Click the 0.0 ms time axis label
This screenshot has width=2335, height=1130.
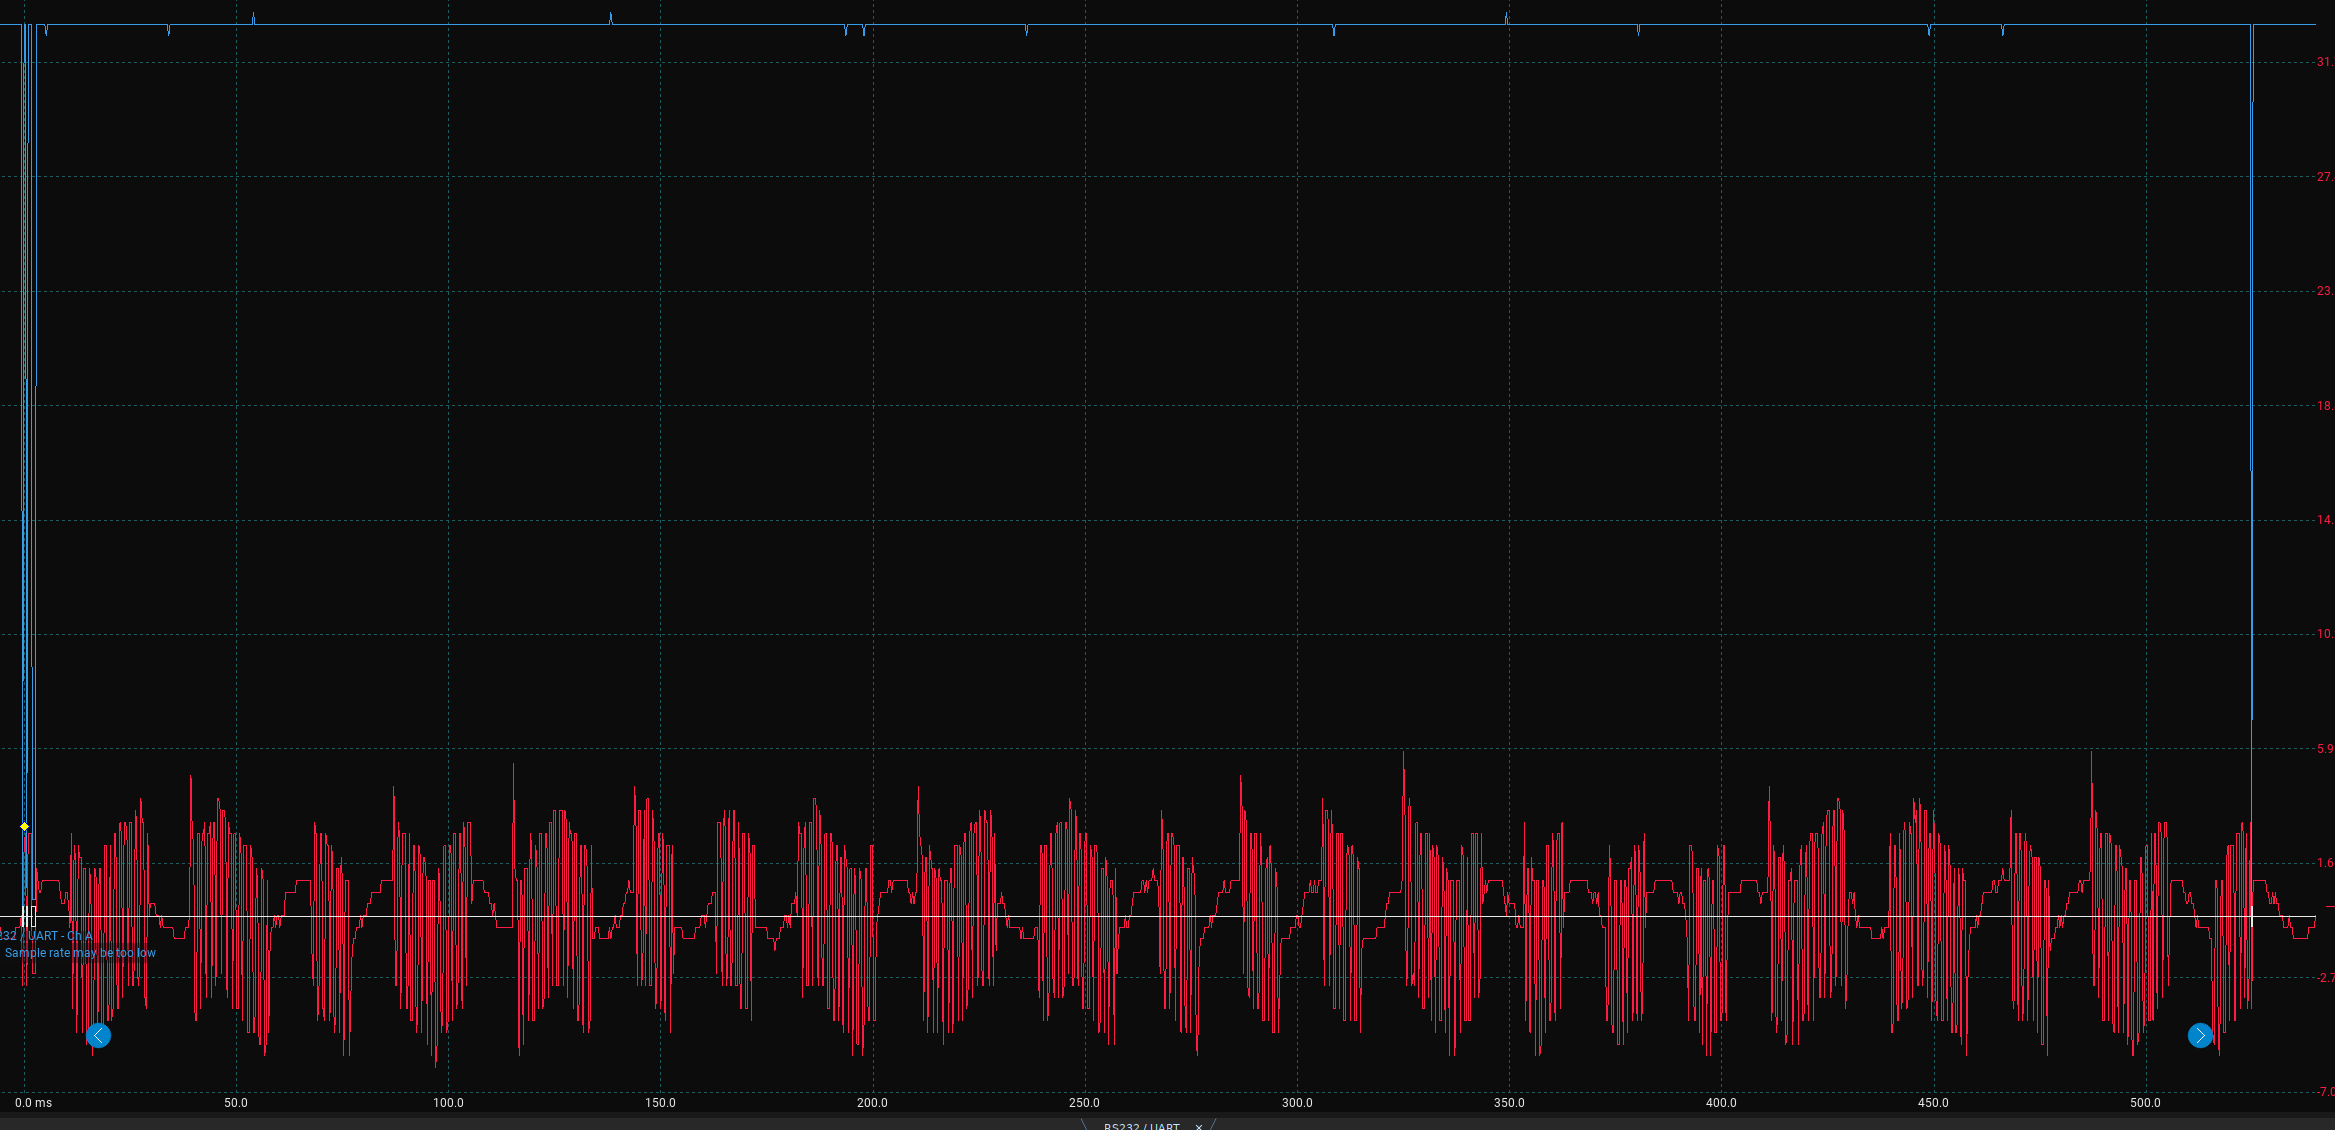(x=33, y=1103)
